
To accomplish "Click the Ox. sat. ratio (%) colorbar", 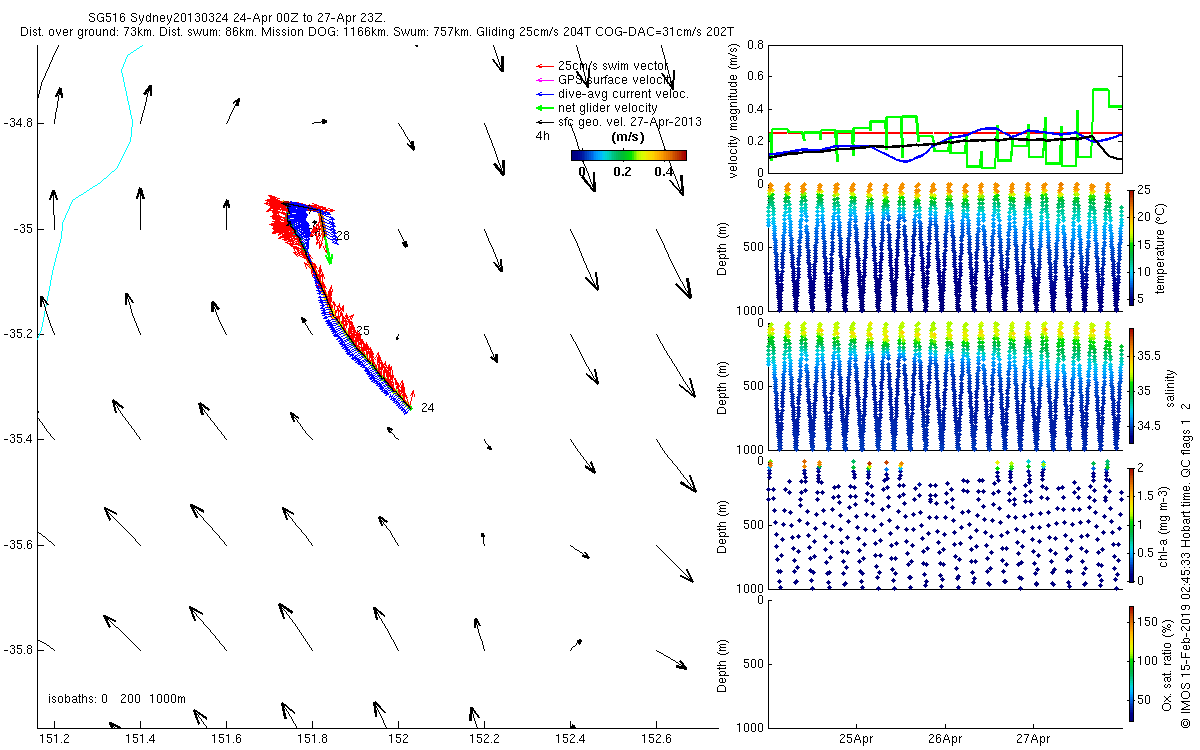I will 1131,665.
